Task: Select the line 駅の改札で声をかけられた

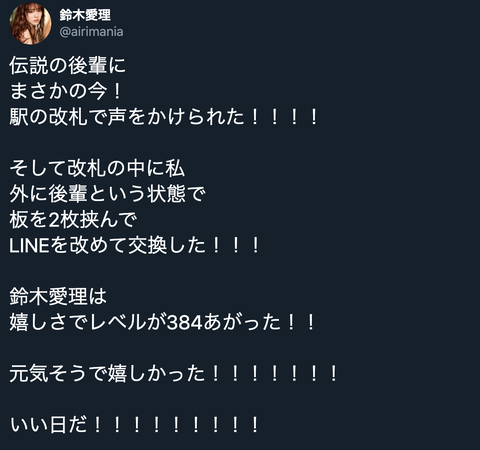Action: coord(127,117)
